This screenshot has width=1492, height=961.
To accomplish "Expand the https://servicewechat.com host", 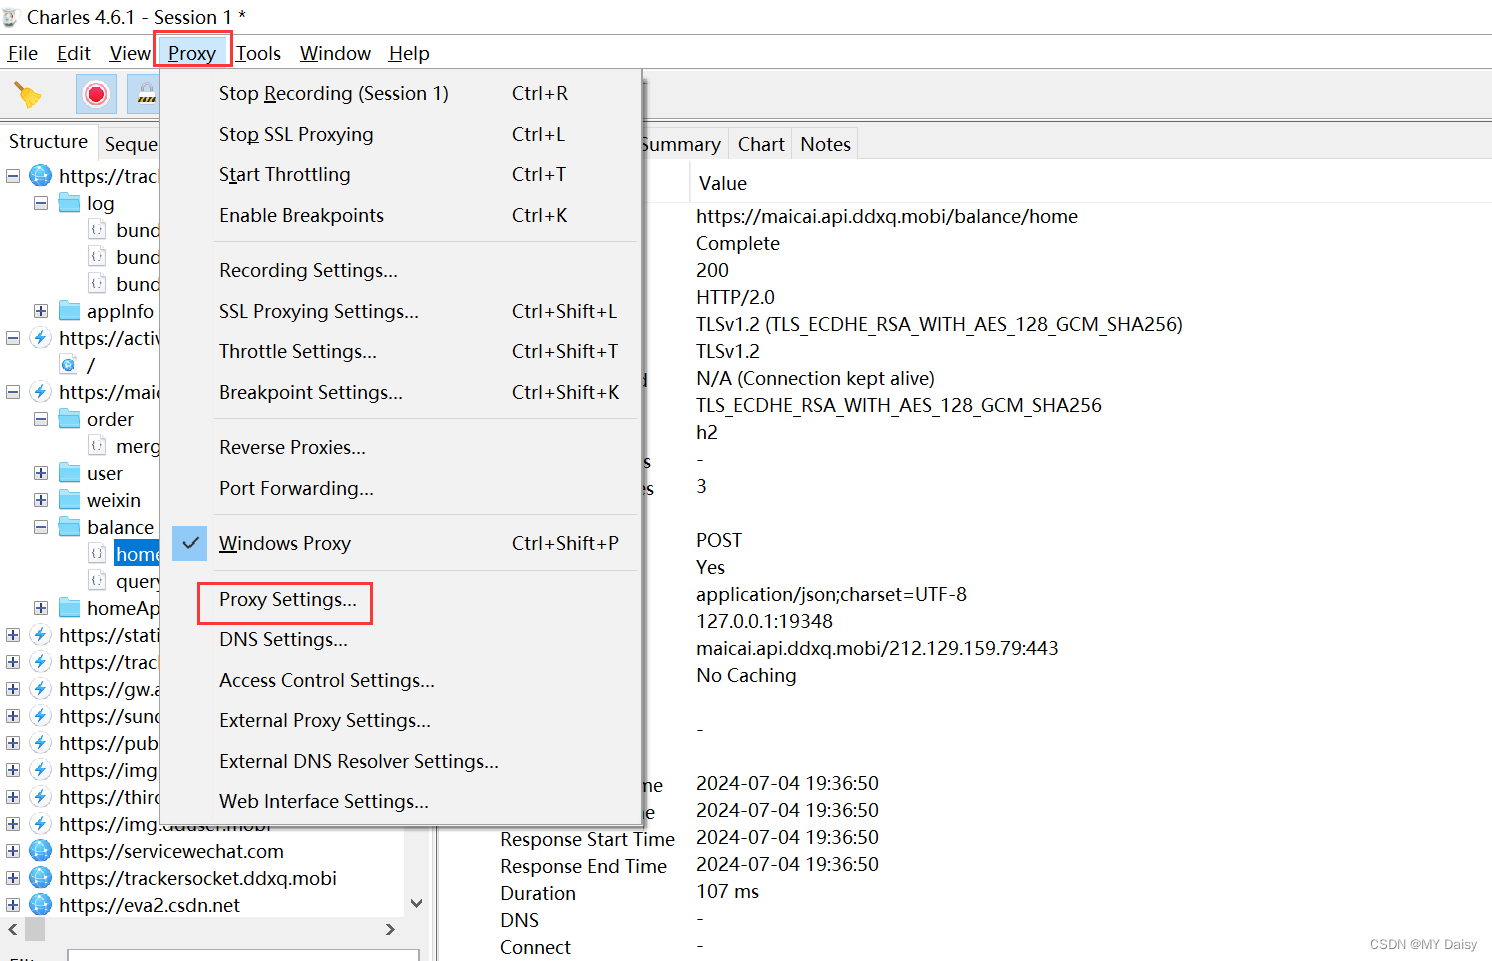I will coord(13,851).
